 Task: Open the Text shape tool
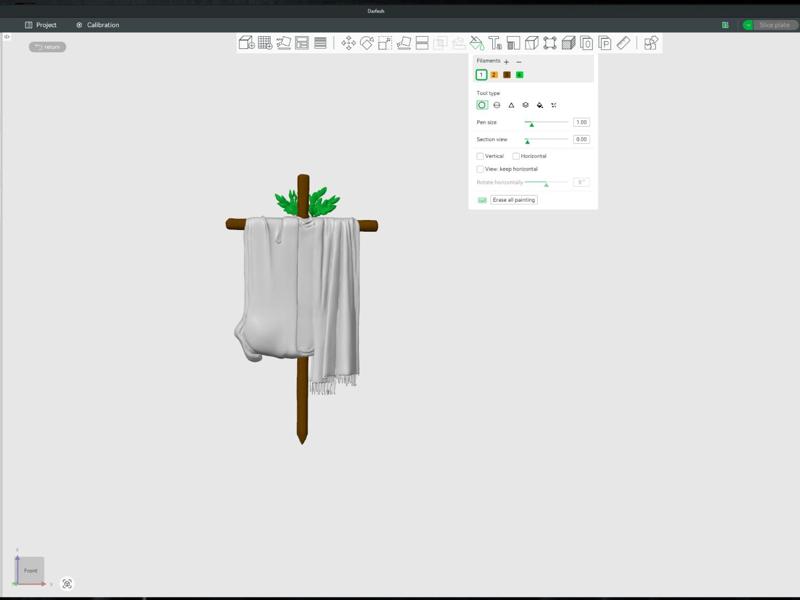(495, 43)
